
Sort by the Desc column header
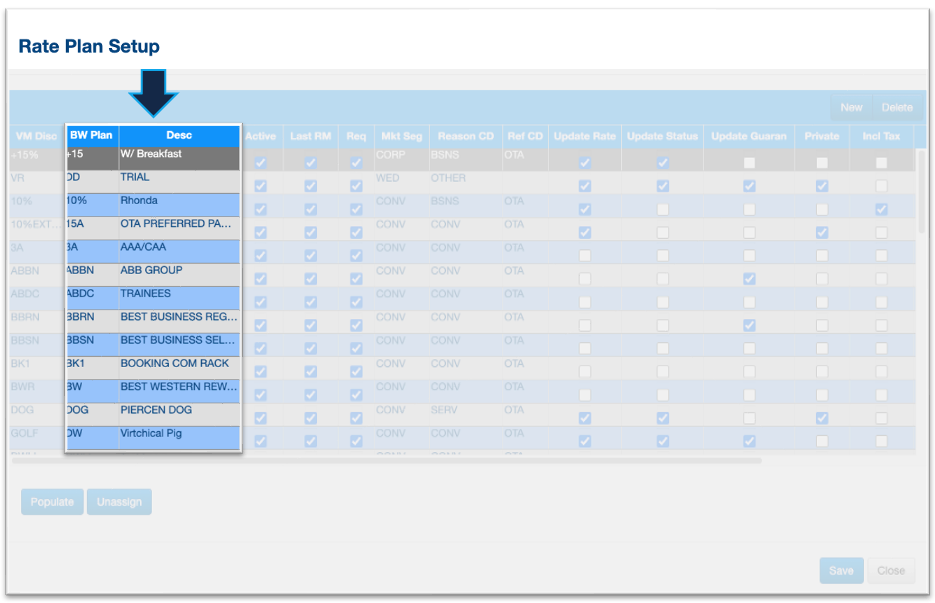tap(179, 135)
